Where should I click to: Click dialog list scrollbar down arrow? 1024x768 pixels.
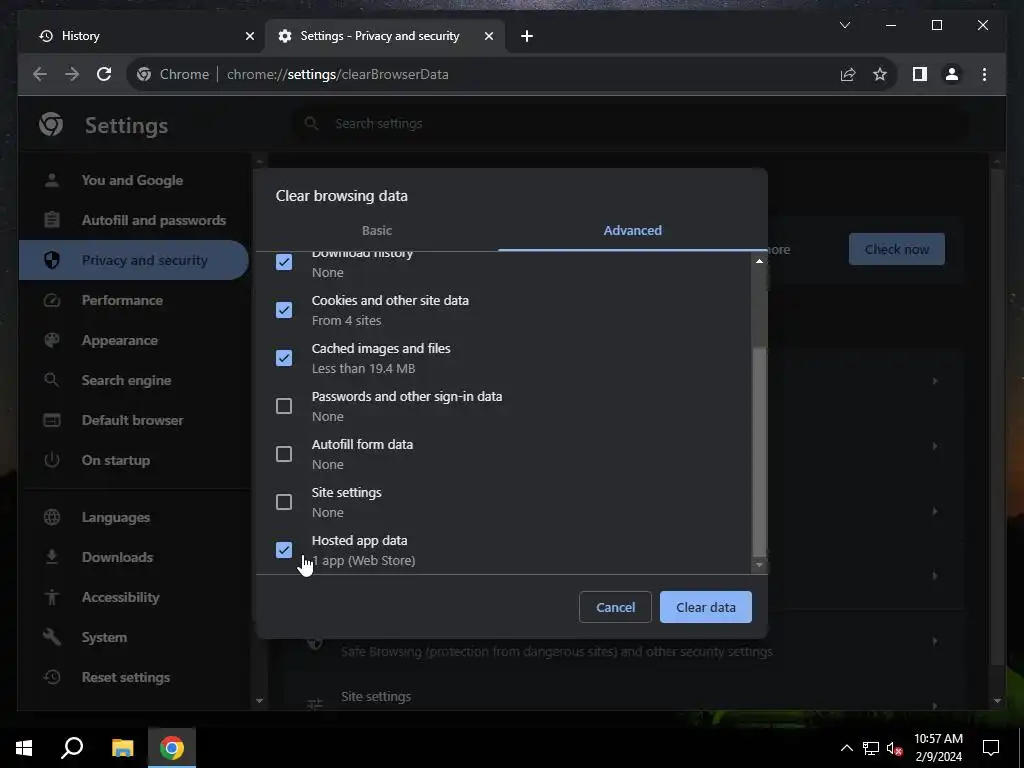click(759, 565)
